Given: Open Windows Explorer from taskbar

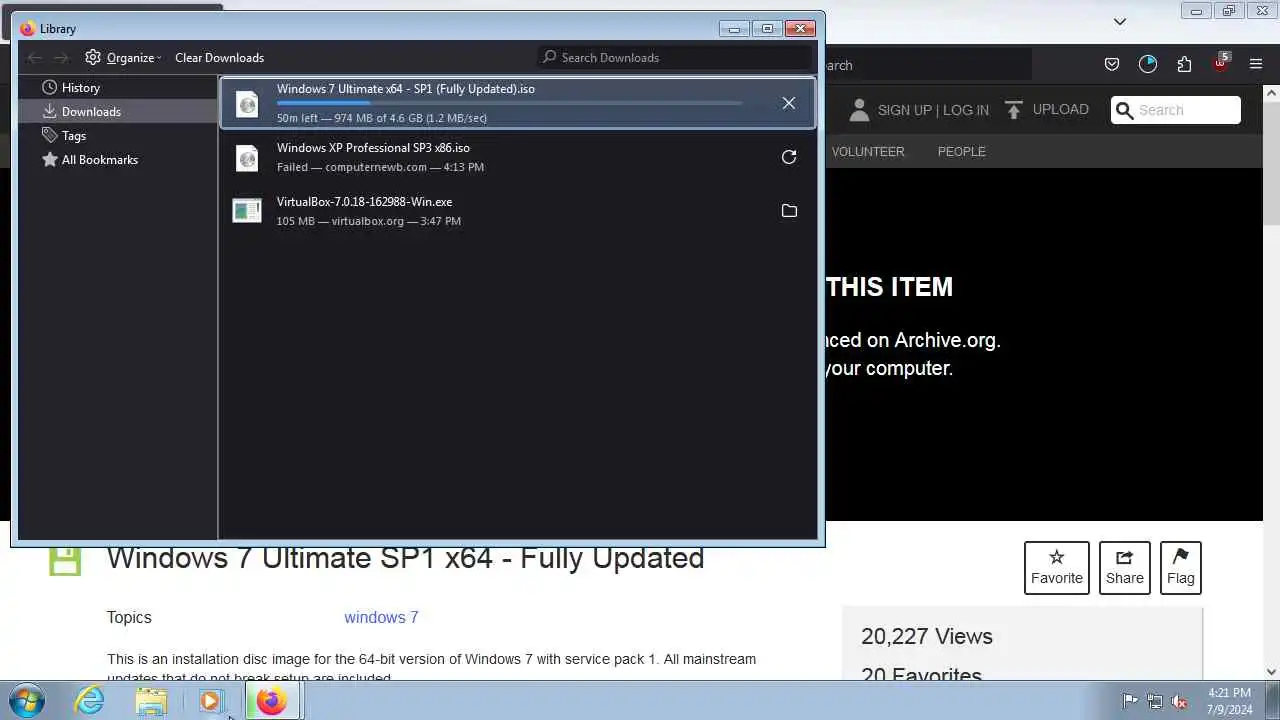Looking at the screenshot, I should (x=151, y=701).
